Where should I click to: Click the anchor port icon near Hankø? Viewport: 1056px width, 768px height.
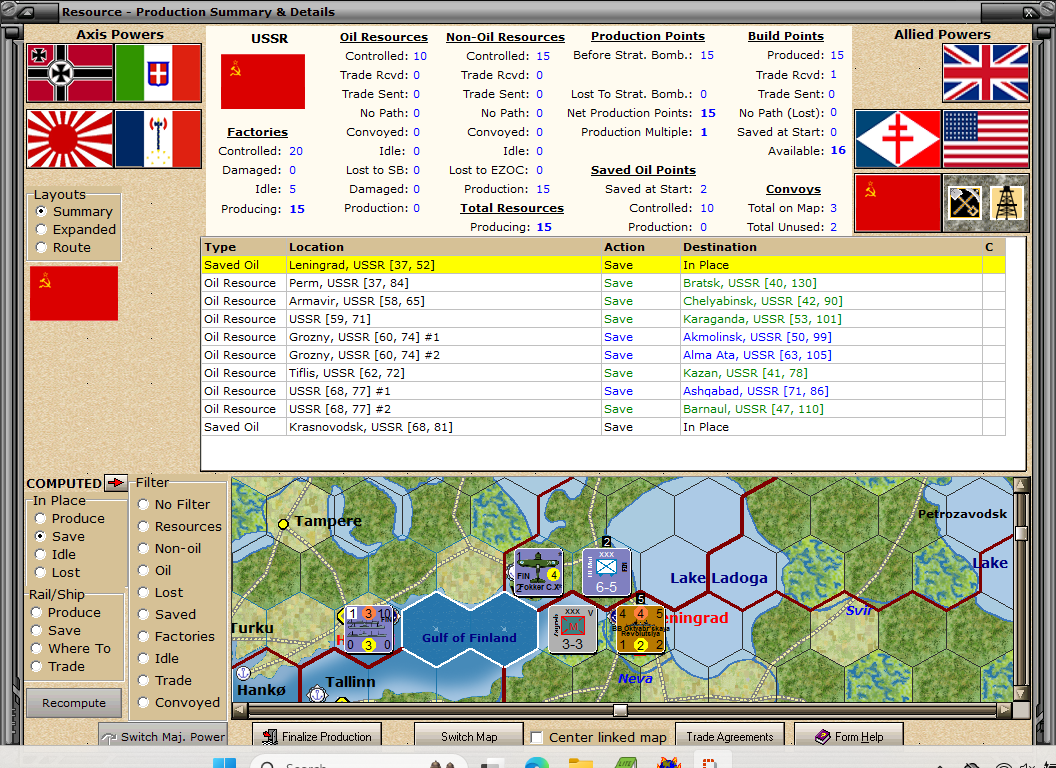[x=243, y=673]
